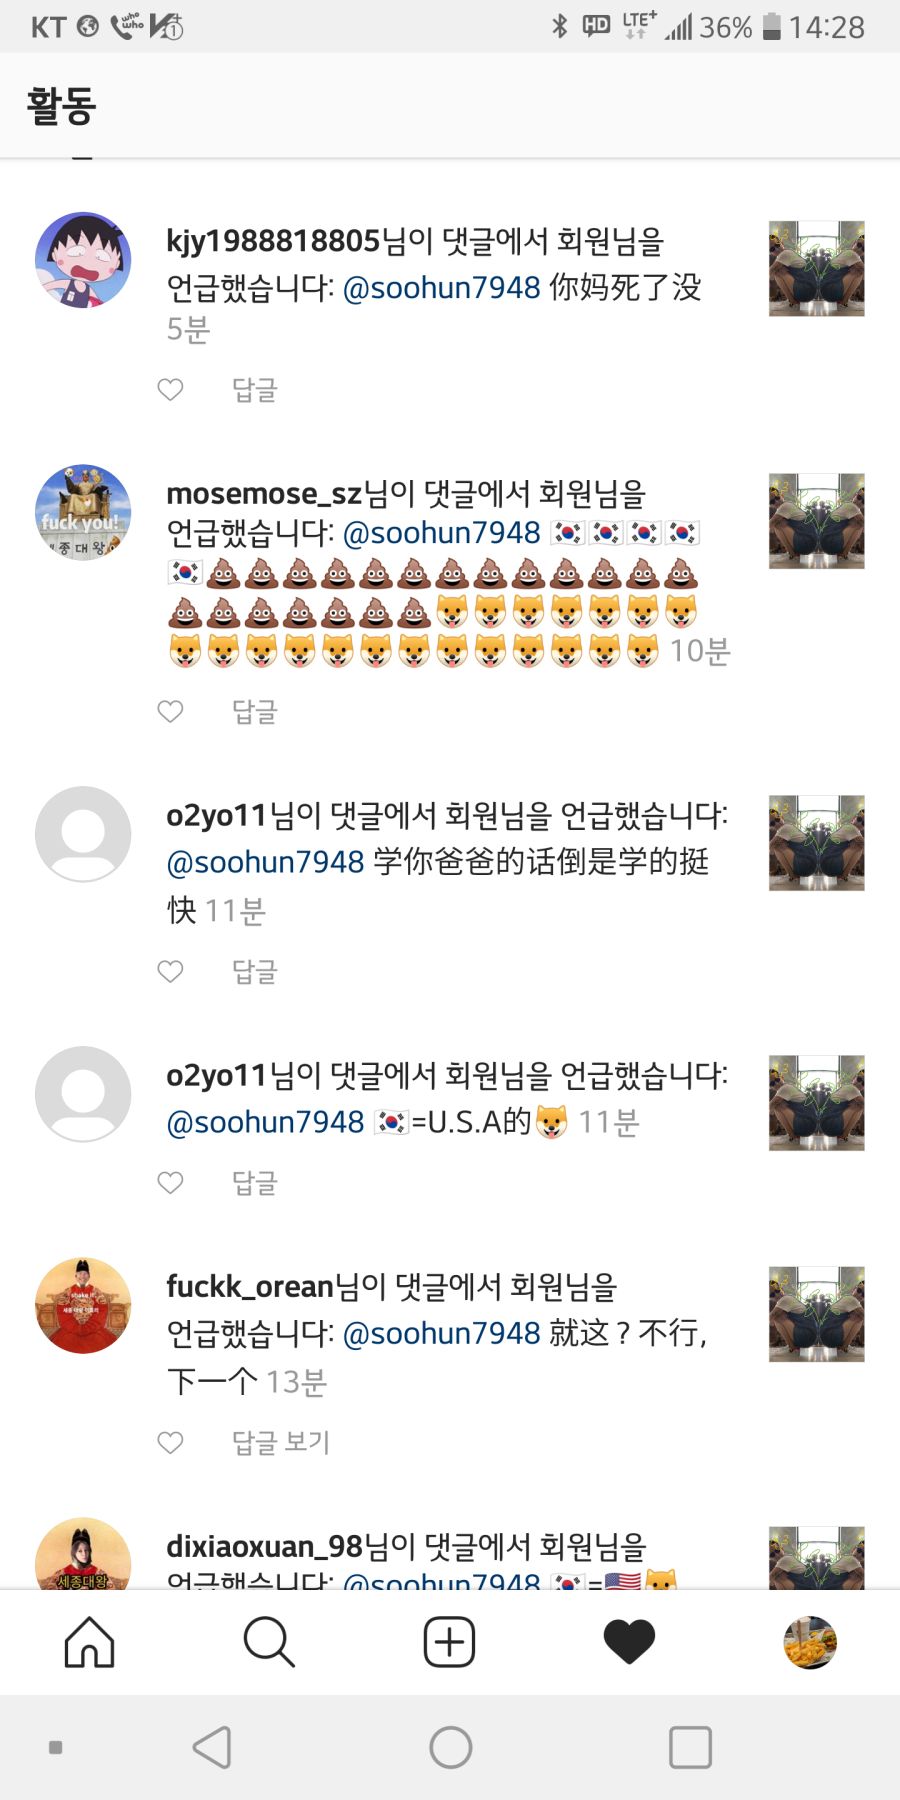Image resolution: width=900 pixels, height=1800 pixels.
Task: Tap the new post plus icon
Action: pos(449,1642)
